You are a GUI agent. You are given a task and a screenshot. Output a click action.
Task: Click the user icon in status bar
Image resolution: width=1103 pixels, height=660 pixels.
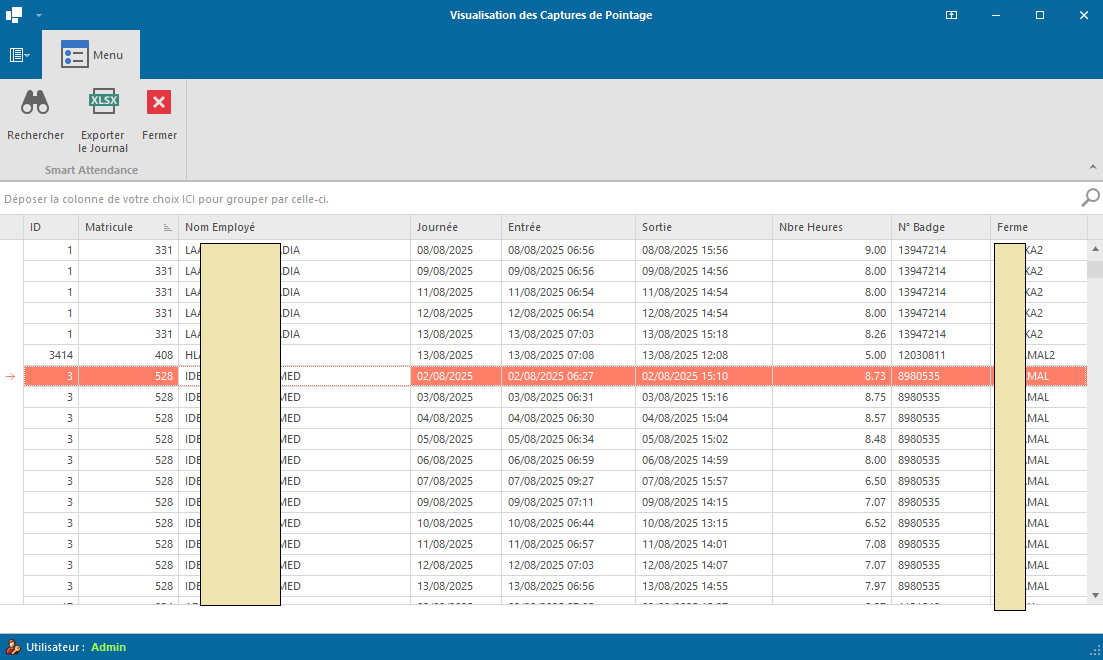13,647
